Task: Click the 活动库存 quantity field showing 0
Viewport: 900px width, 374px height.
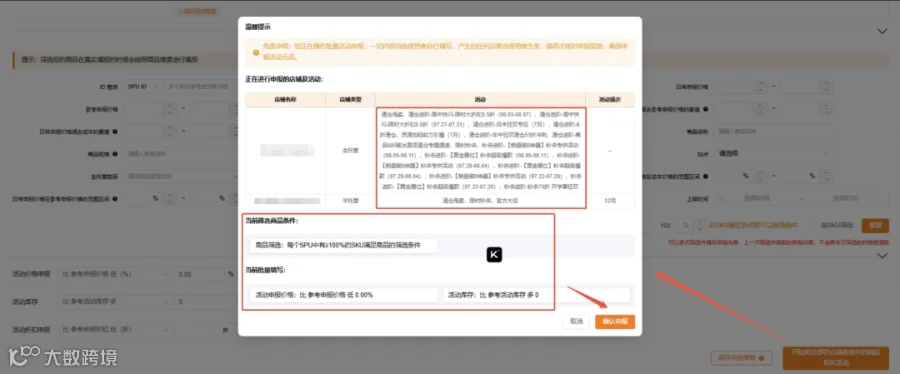Action: pyautogui.click(x=205, y=302)
